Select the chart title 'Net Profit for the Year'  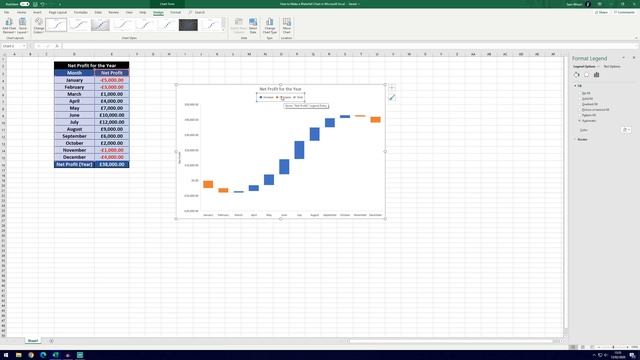(x=280, y=89)
